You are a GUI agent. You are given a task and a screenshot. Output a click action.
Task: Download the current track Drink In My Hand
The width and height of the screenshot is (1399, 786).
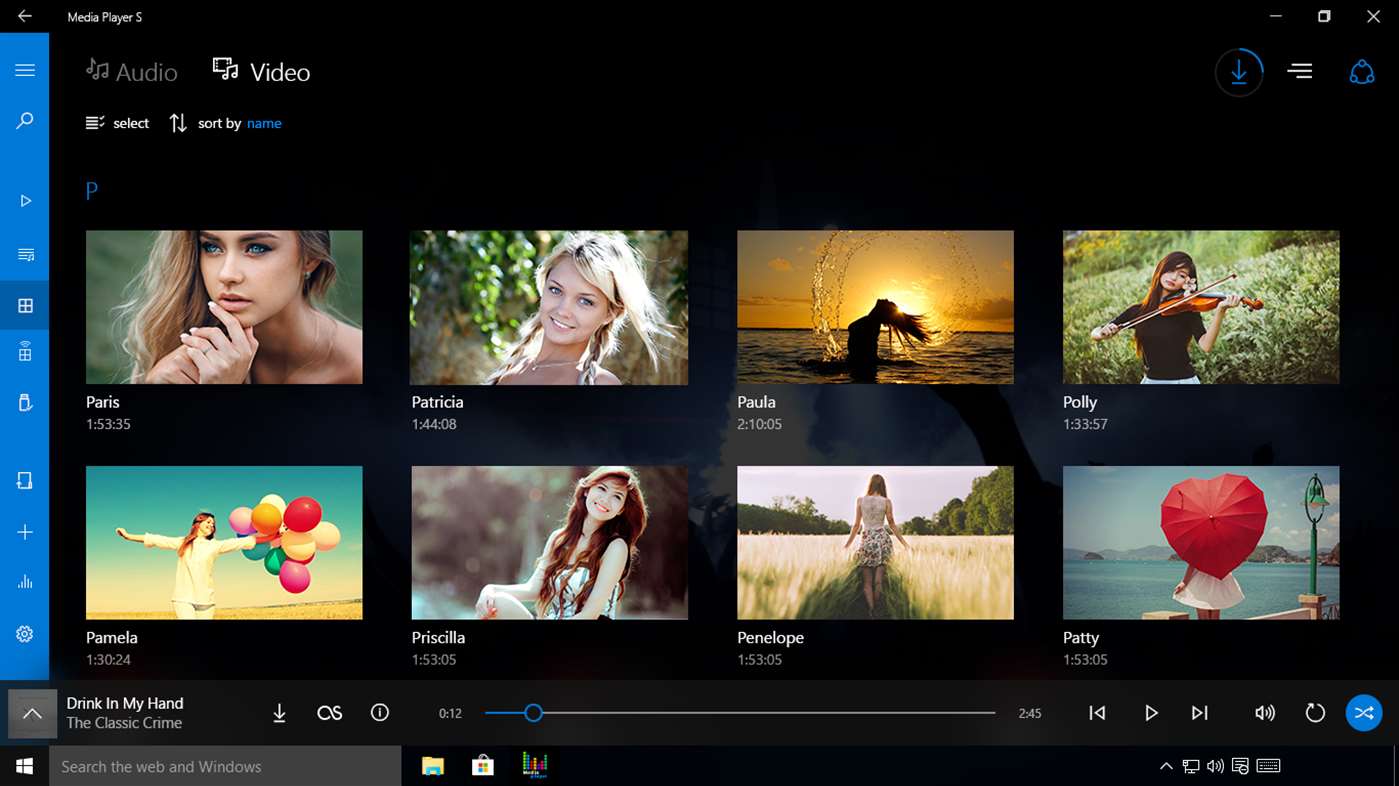pos(280,713)
